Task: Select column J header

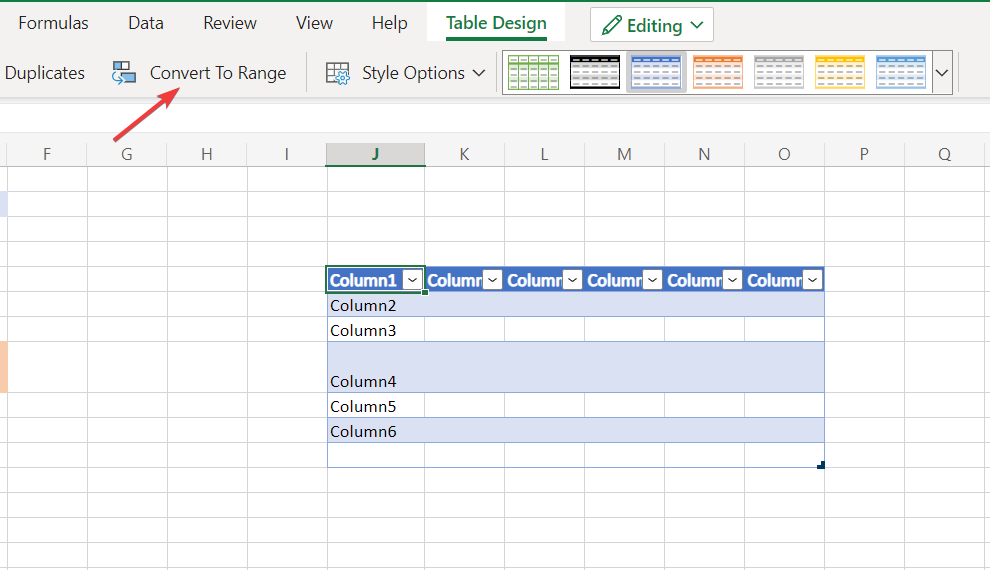Action: pos(376,154)
